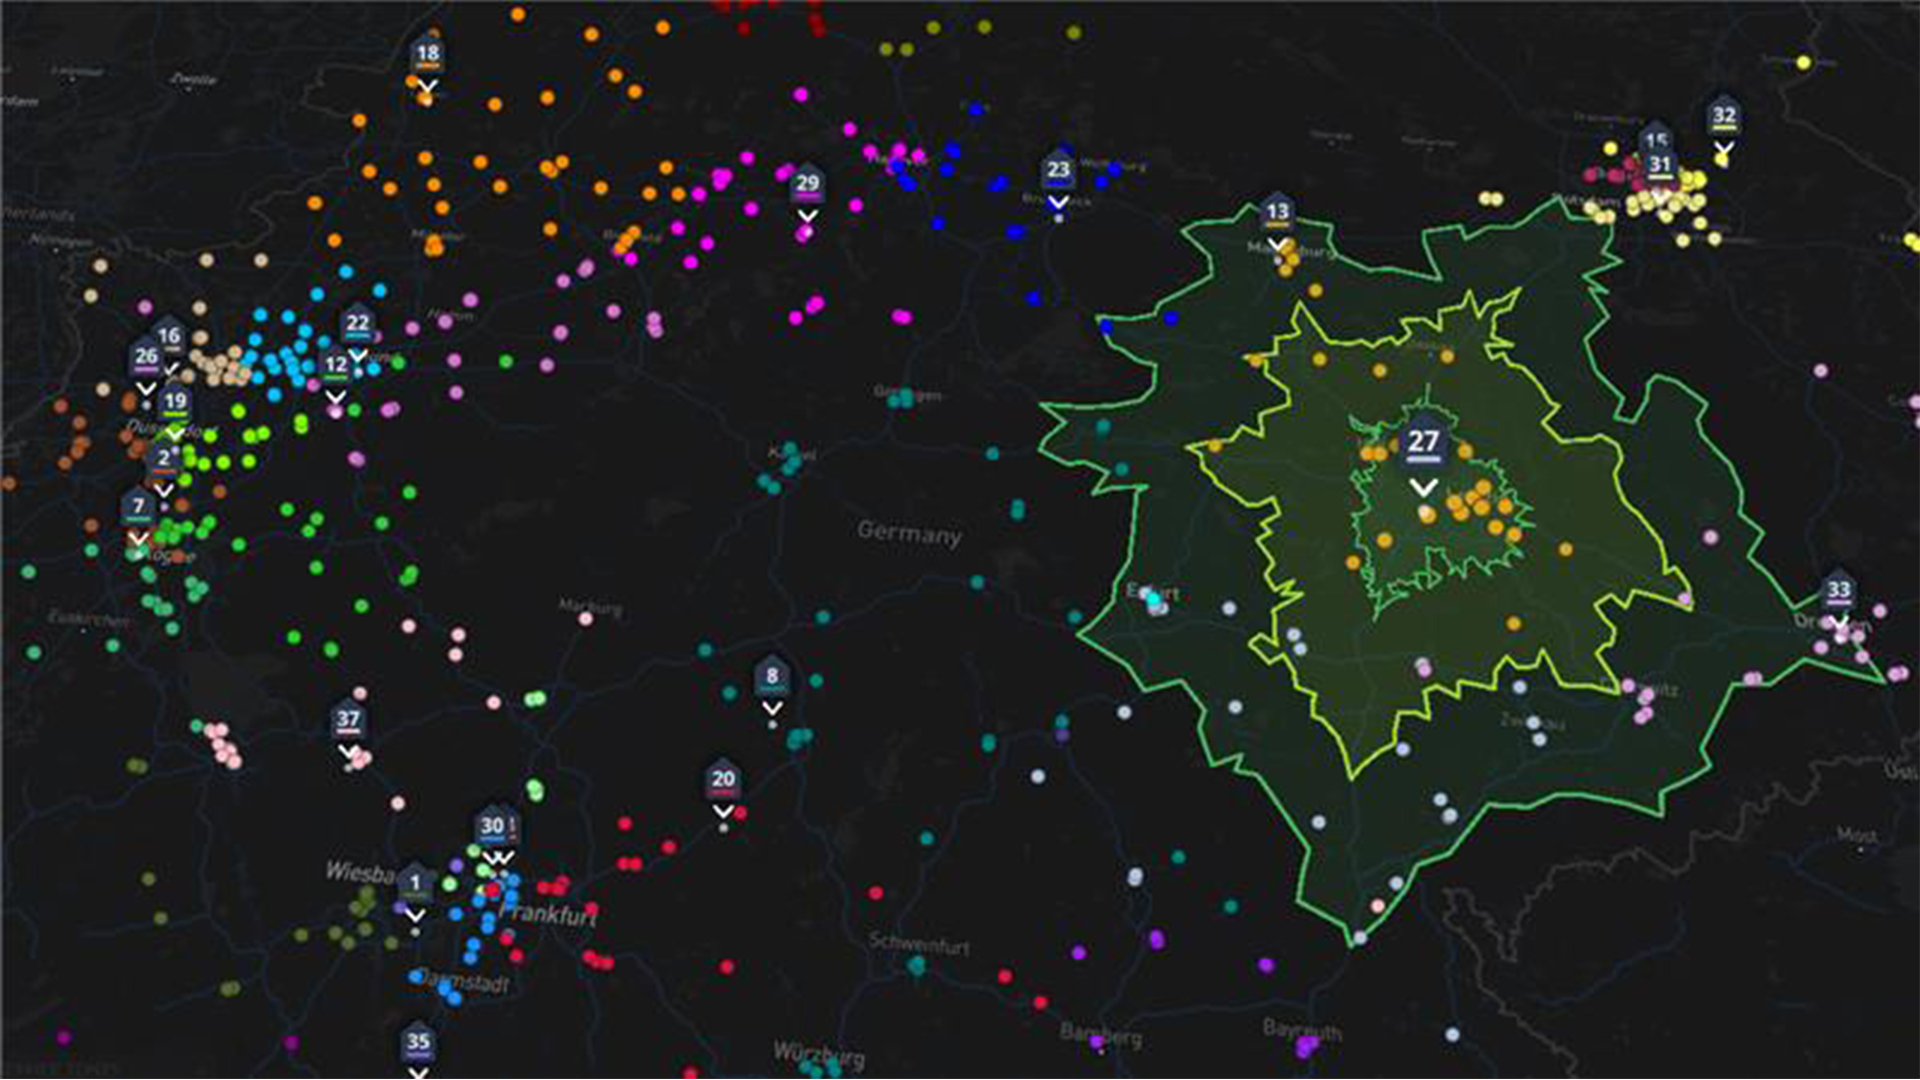1920x1080 pixels.
Task: Open depot marker number 29
Action: (x=807, y=183)
